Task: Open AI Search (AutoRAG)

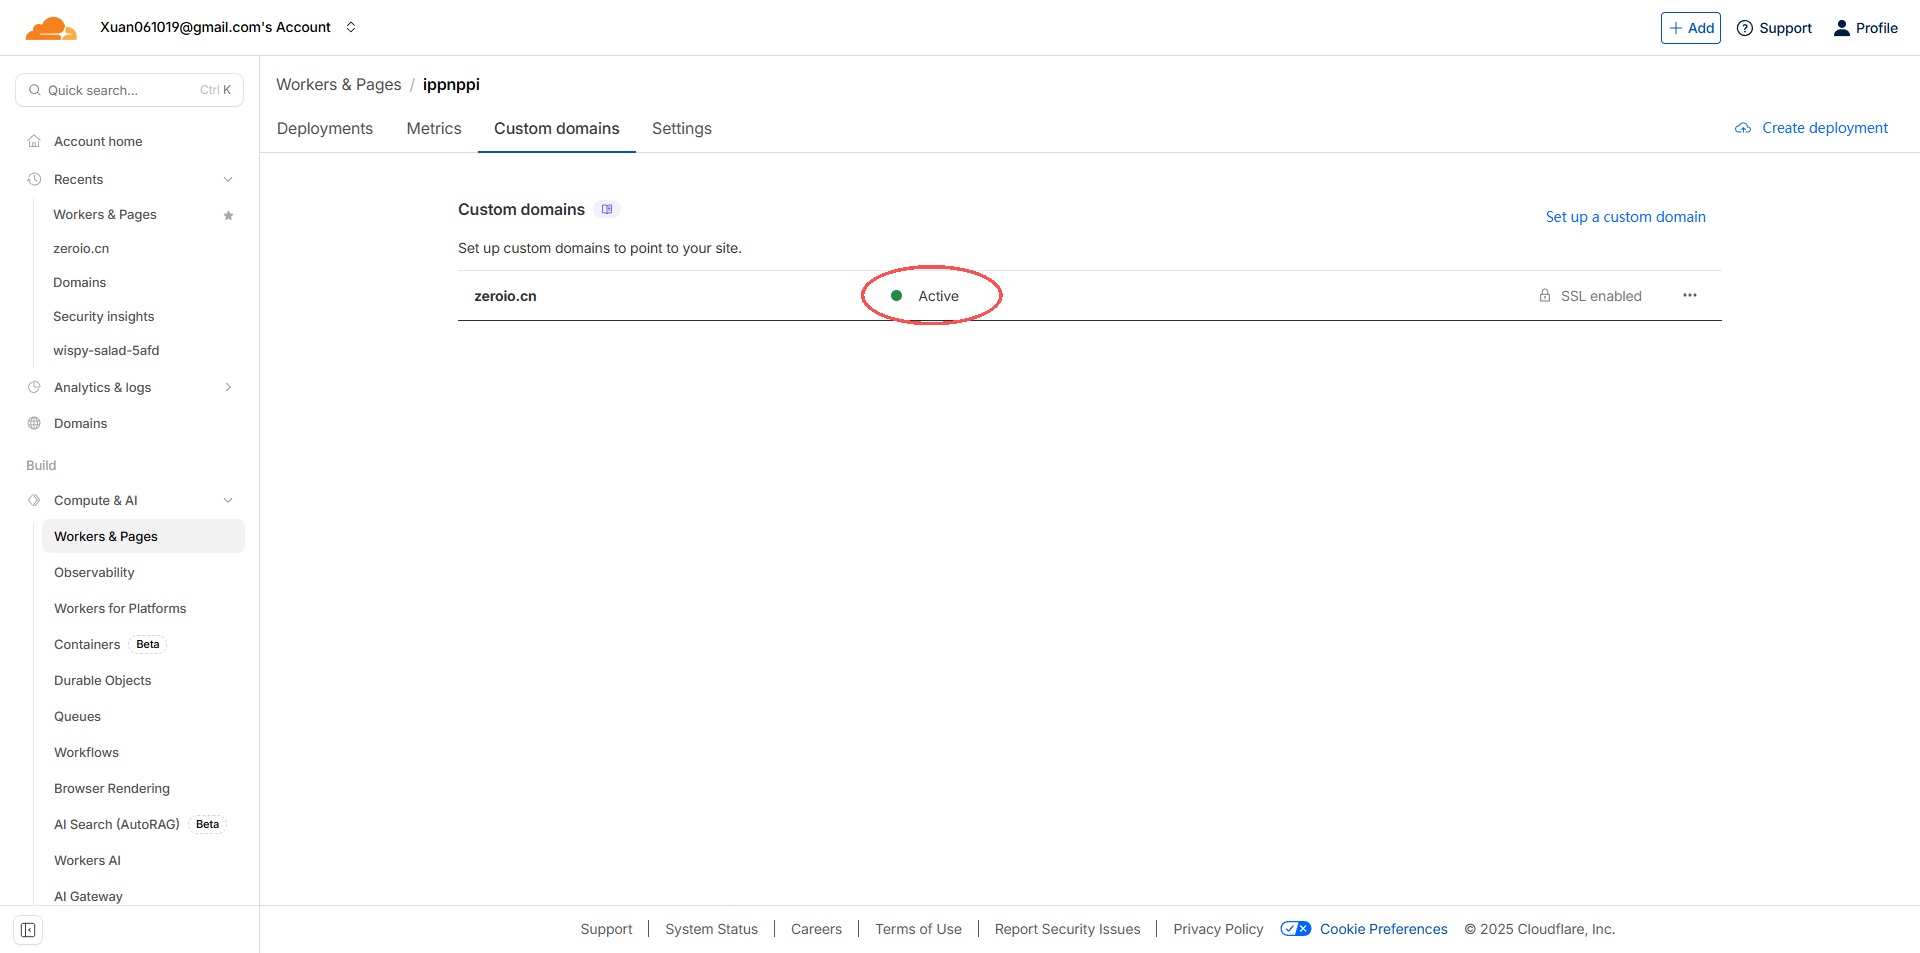Action: point(117,824)
